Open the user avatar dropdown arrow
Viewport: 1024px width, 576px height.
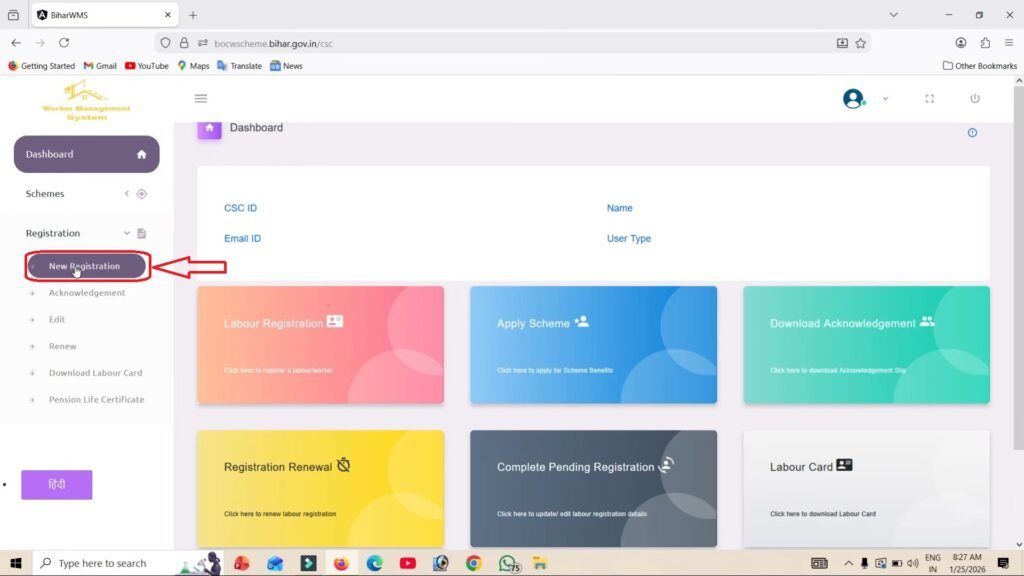(884, 98)
